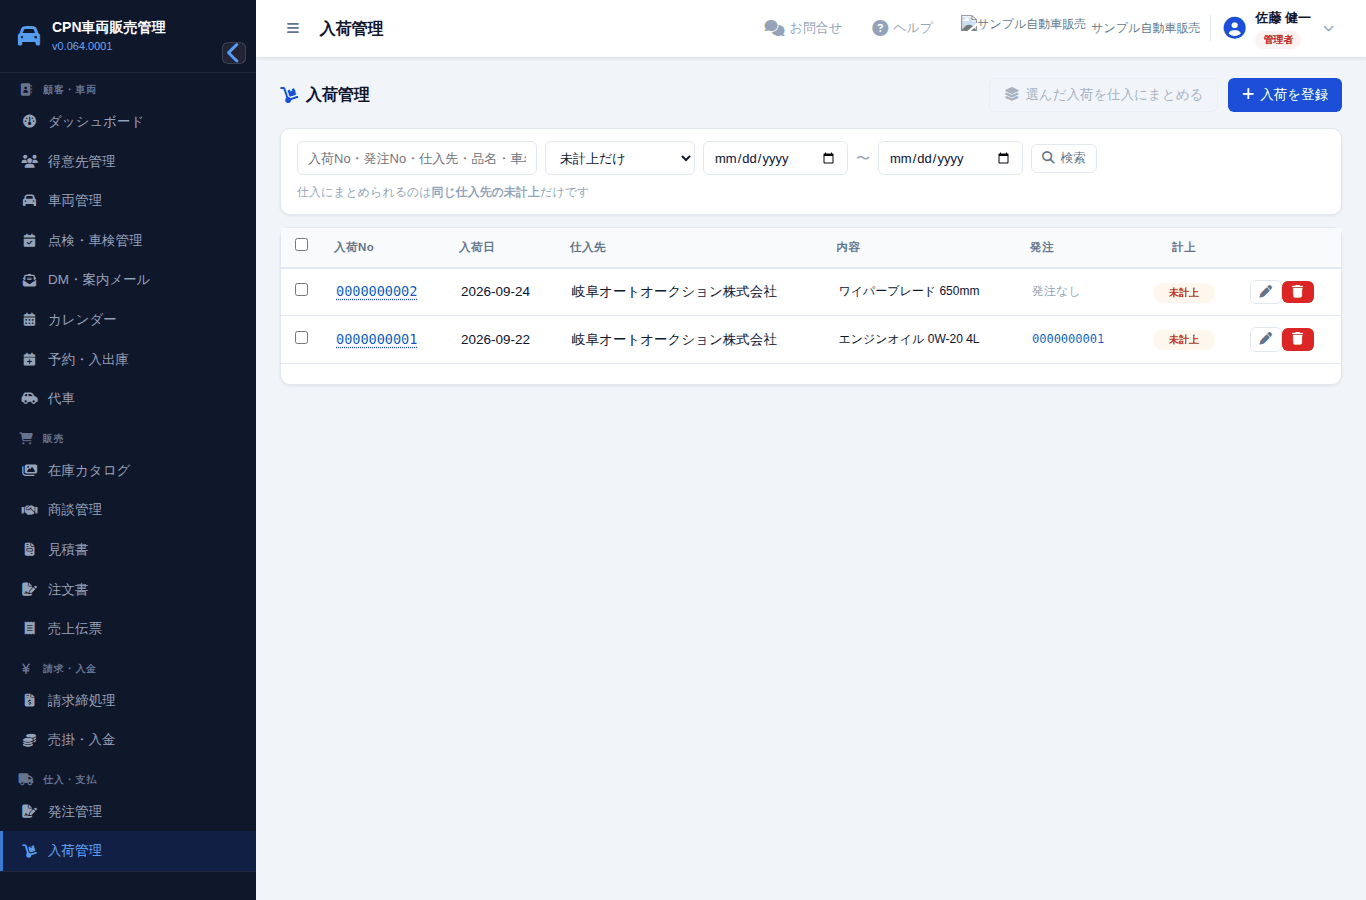
Task: Click the CPN car logo icon
Action: 29,36
